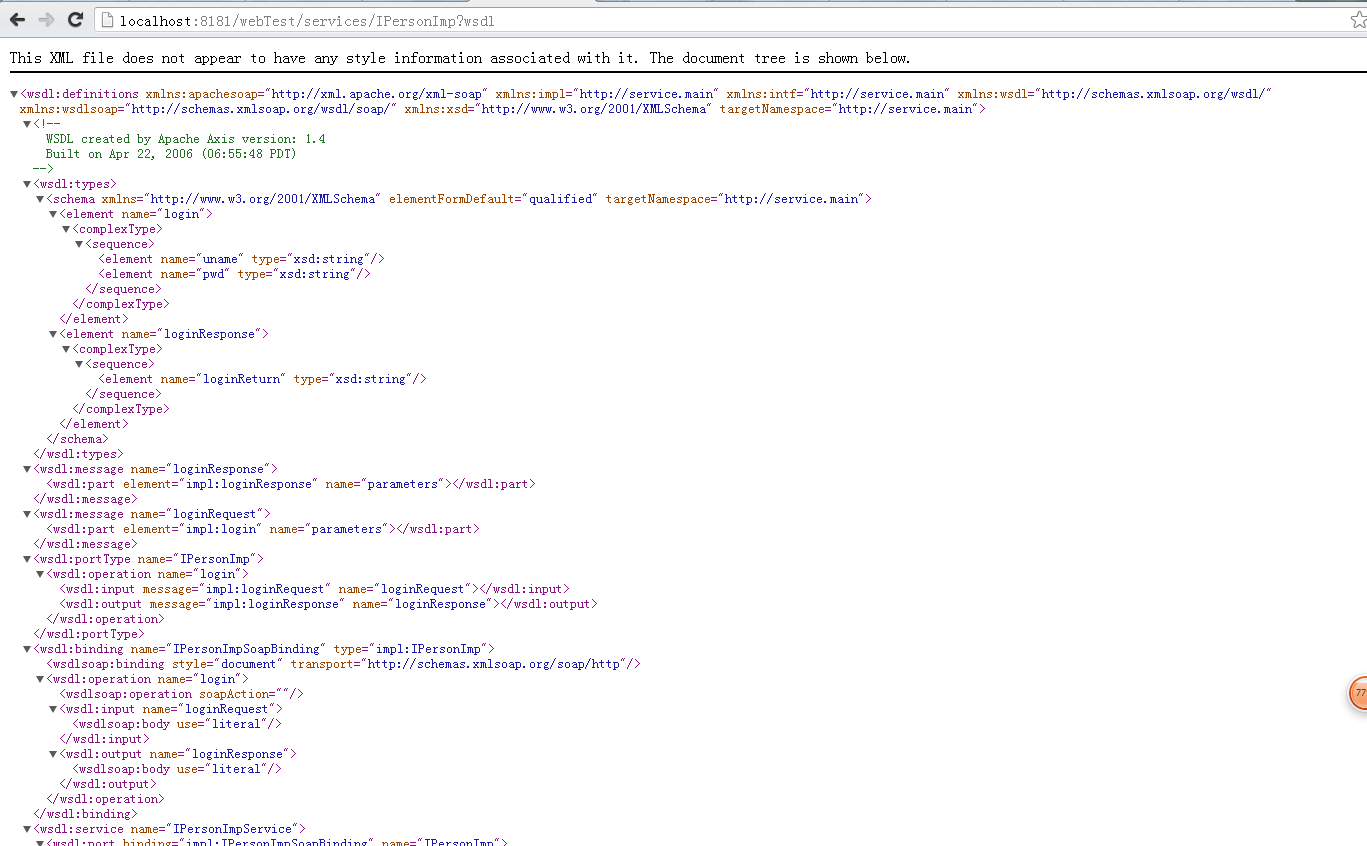
Task: Click the page info icon in address bar
Action: 109,20
